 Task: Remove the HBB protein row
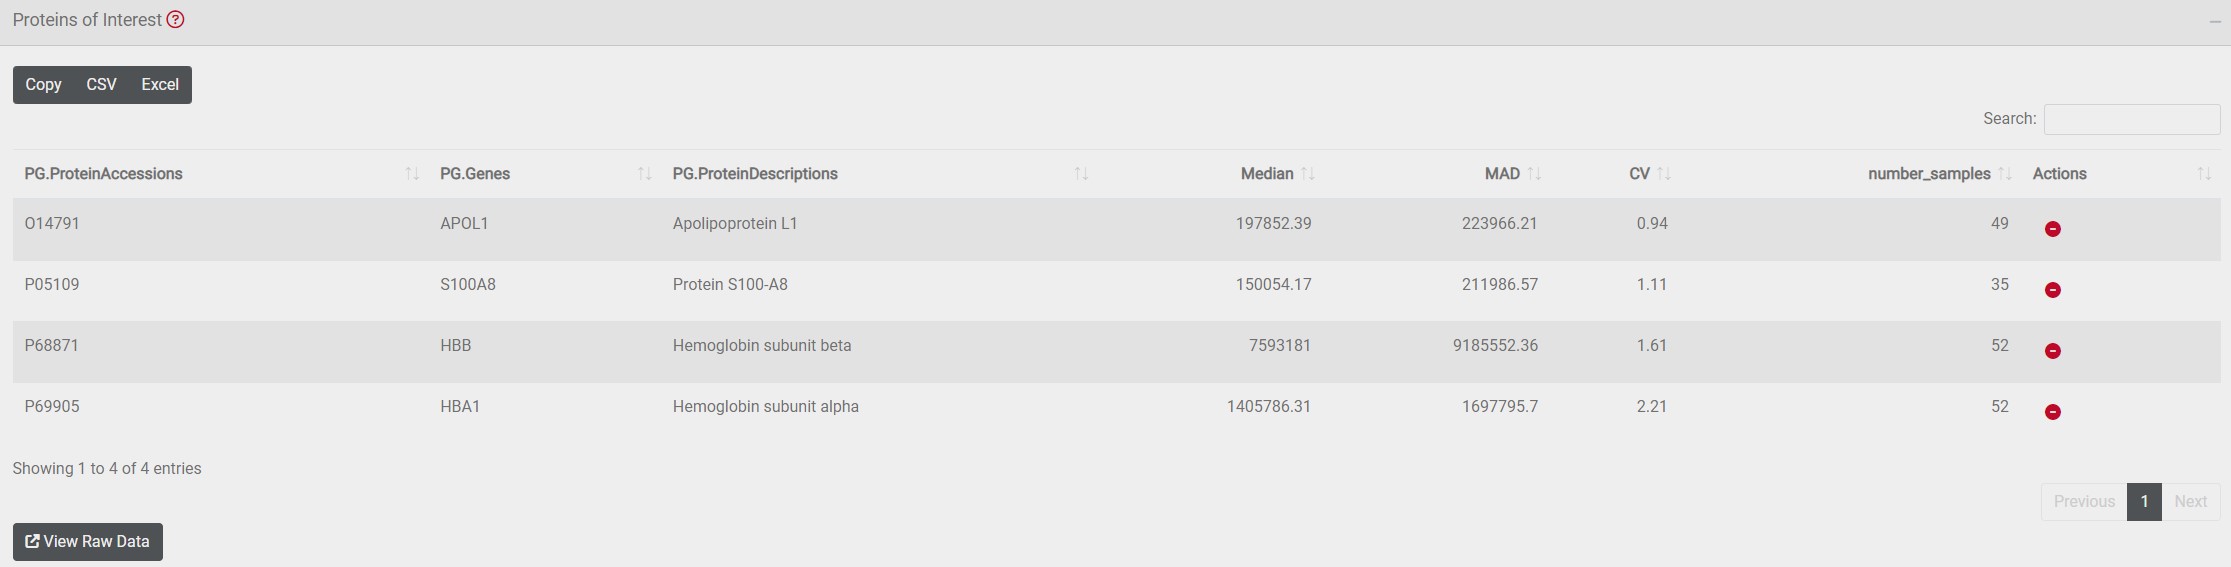[2052, 351]
